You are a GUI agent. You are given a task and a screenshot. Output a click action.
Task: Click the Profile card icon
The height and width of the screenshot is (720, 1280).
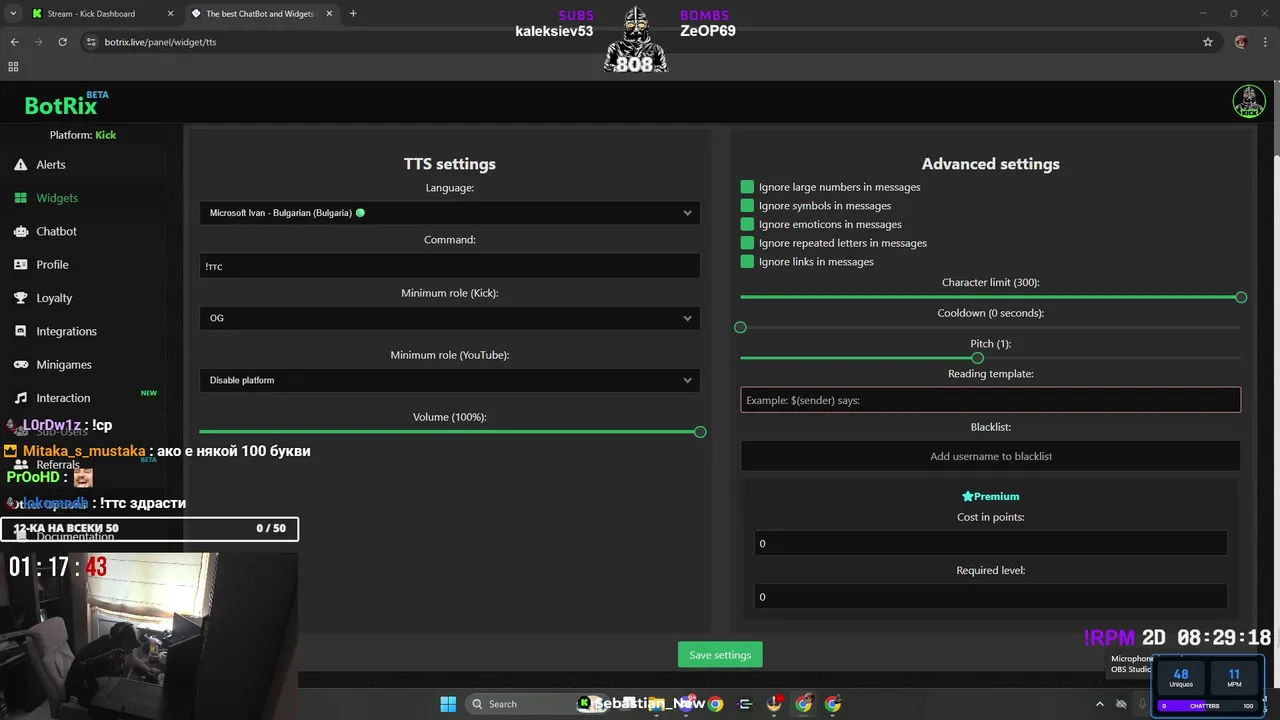pos(20,264)
